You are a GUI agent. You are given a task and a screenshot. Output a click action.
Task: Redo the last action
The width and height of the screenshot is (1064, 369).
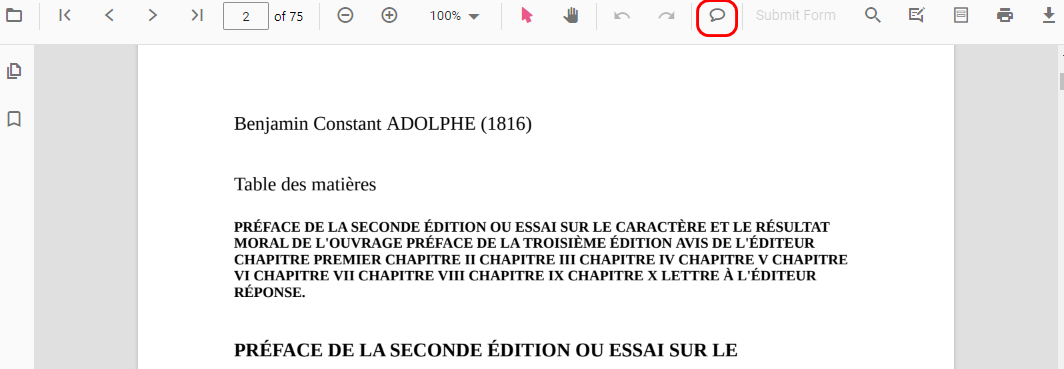tap(666, 16)
